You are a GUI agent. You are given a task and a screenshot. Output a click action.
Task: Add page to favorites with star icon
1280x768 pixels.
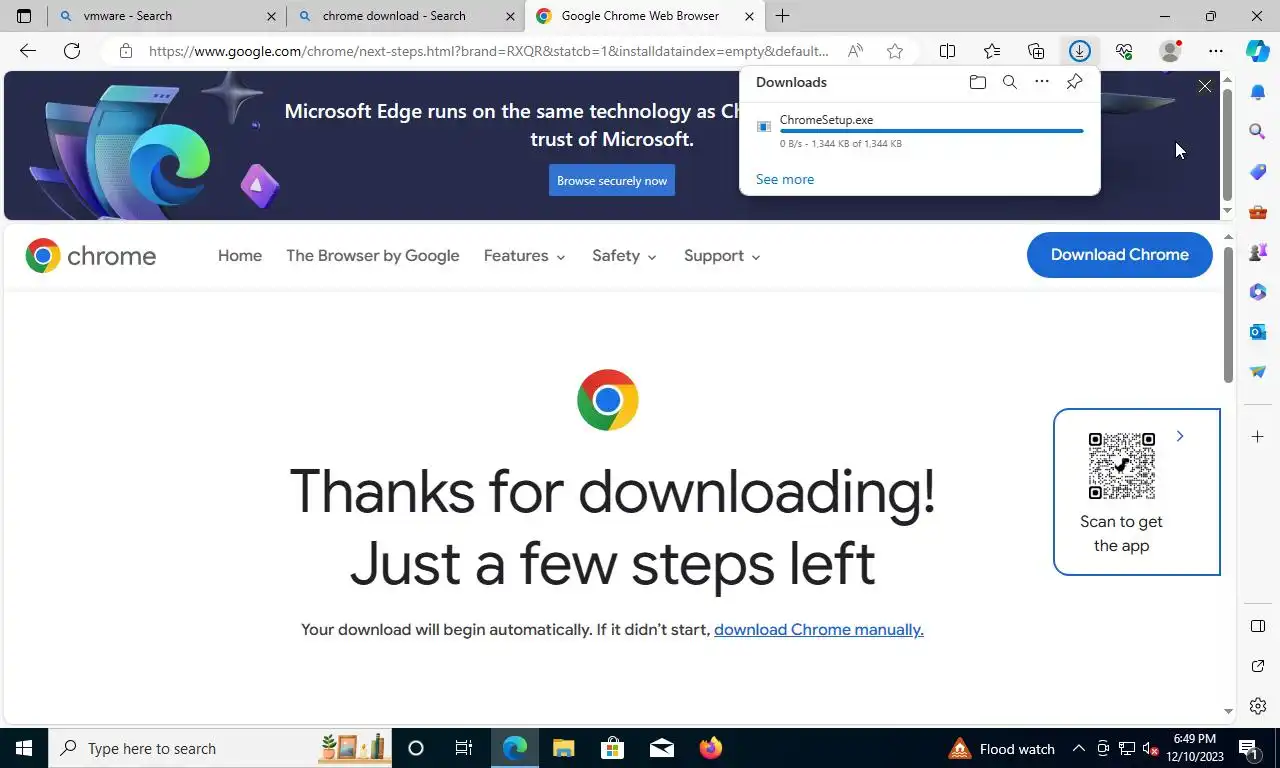(895, 51)
